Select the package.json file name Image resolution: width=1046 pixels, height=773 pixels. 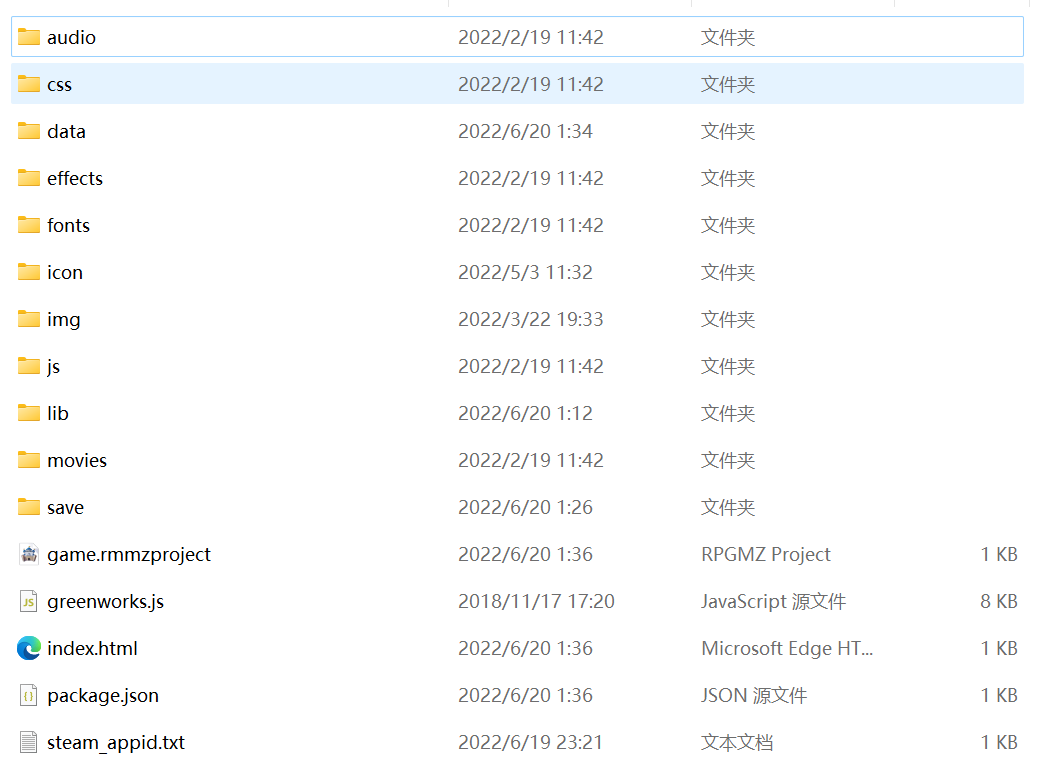coord(103,696)
